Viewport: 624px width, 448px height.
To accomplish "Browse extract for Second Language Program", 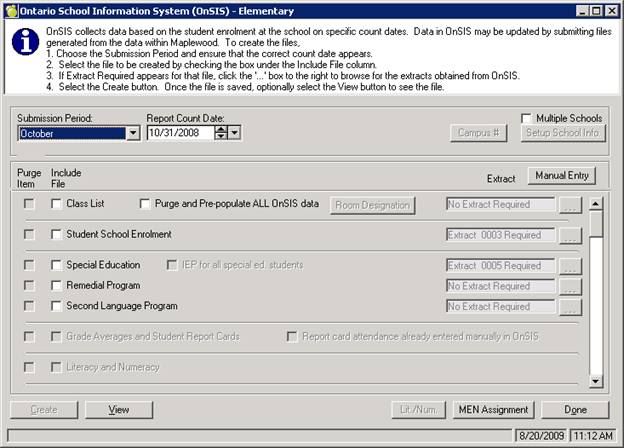I will point(570,307).
